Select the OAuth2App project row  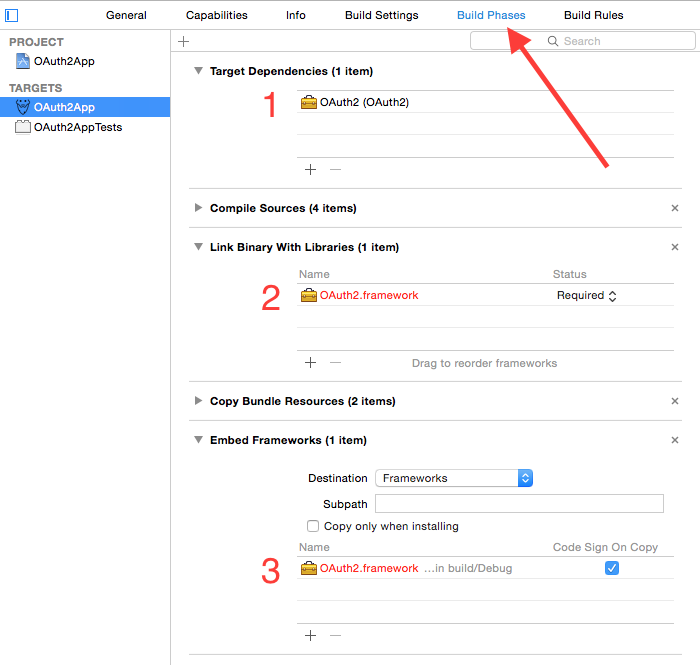pos(85,61)
